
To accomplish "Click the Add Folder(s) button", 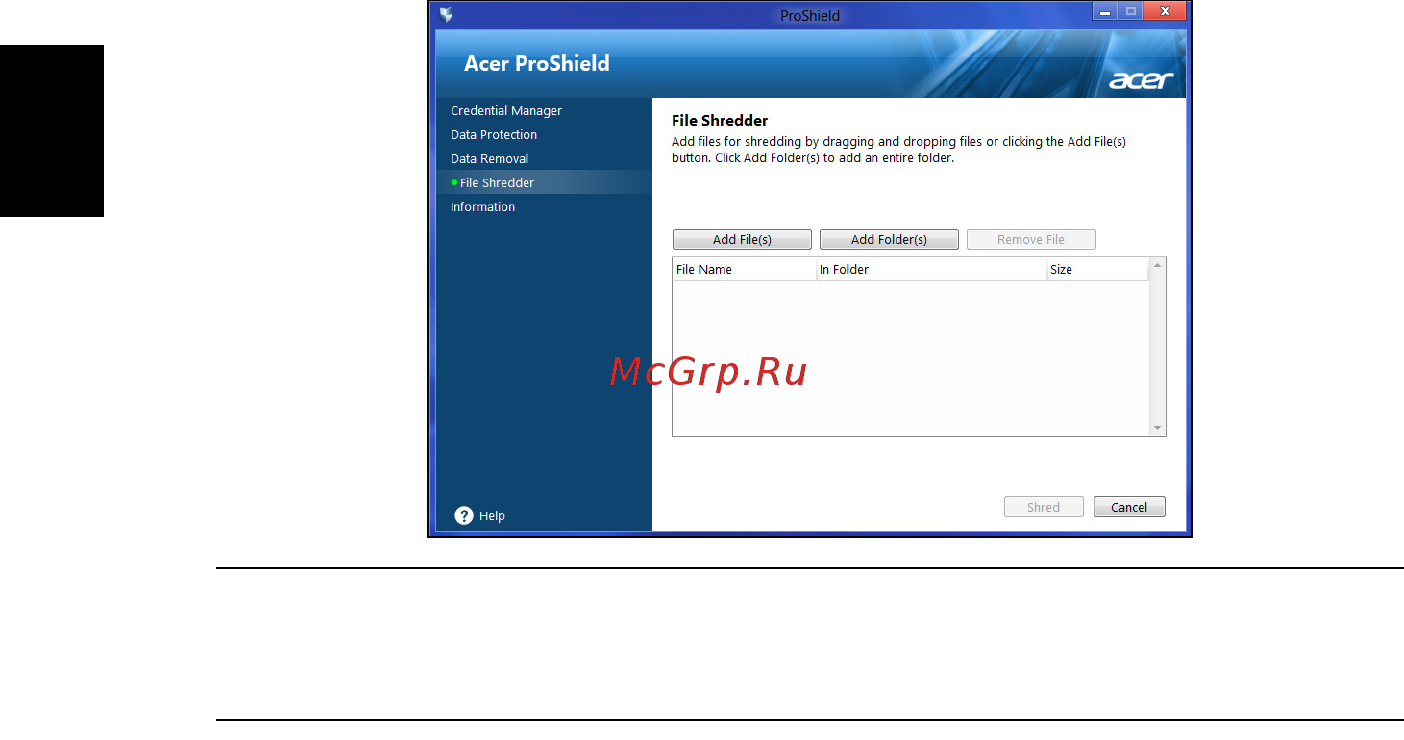I will tap(889, 240).
